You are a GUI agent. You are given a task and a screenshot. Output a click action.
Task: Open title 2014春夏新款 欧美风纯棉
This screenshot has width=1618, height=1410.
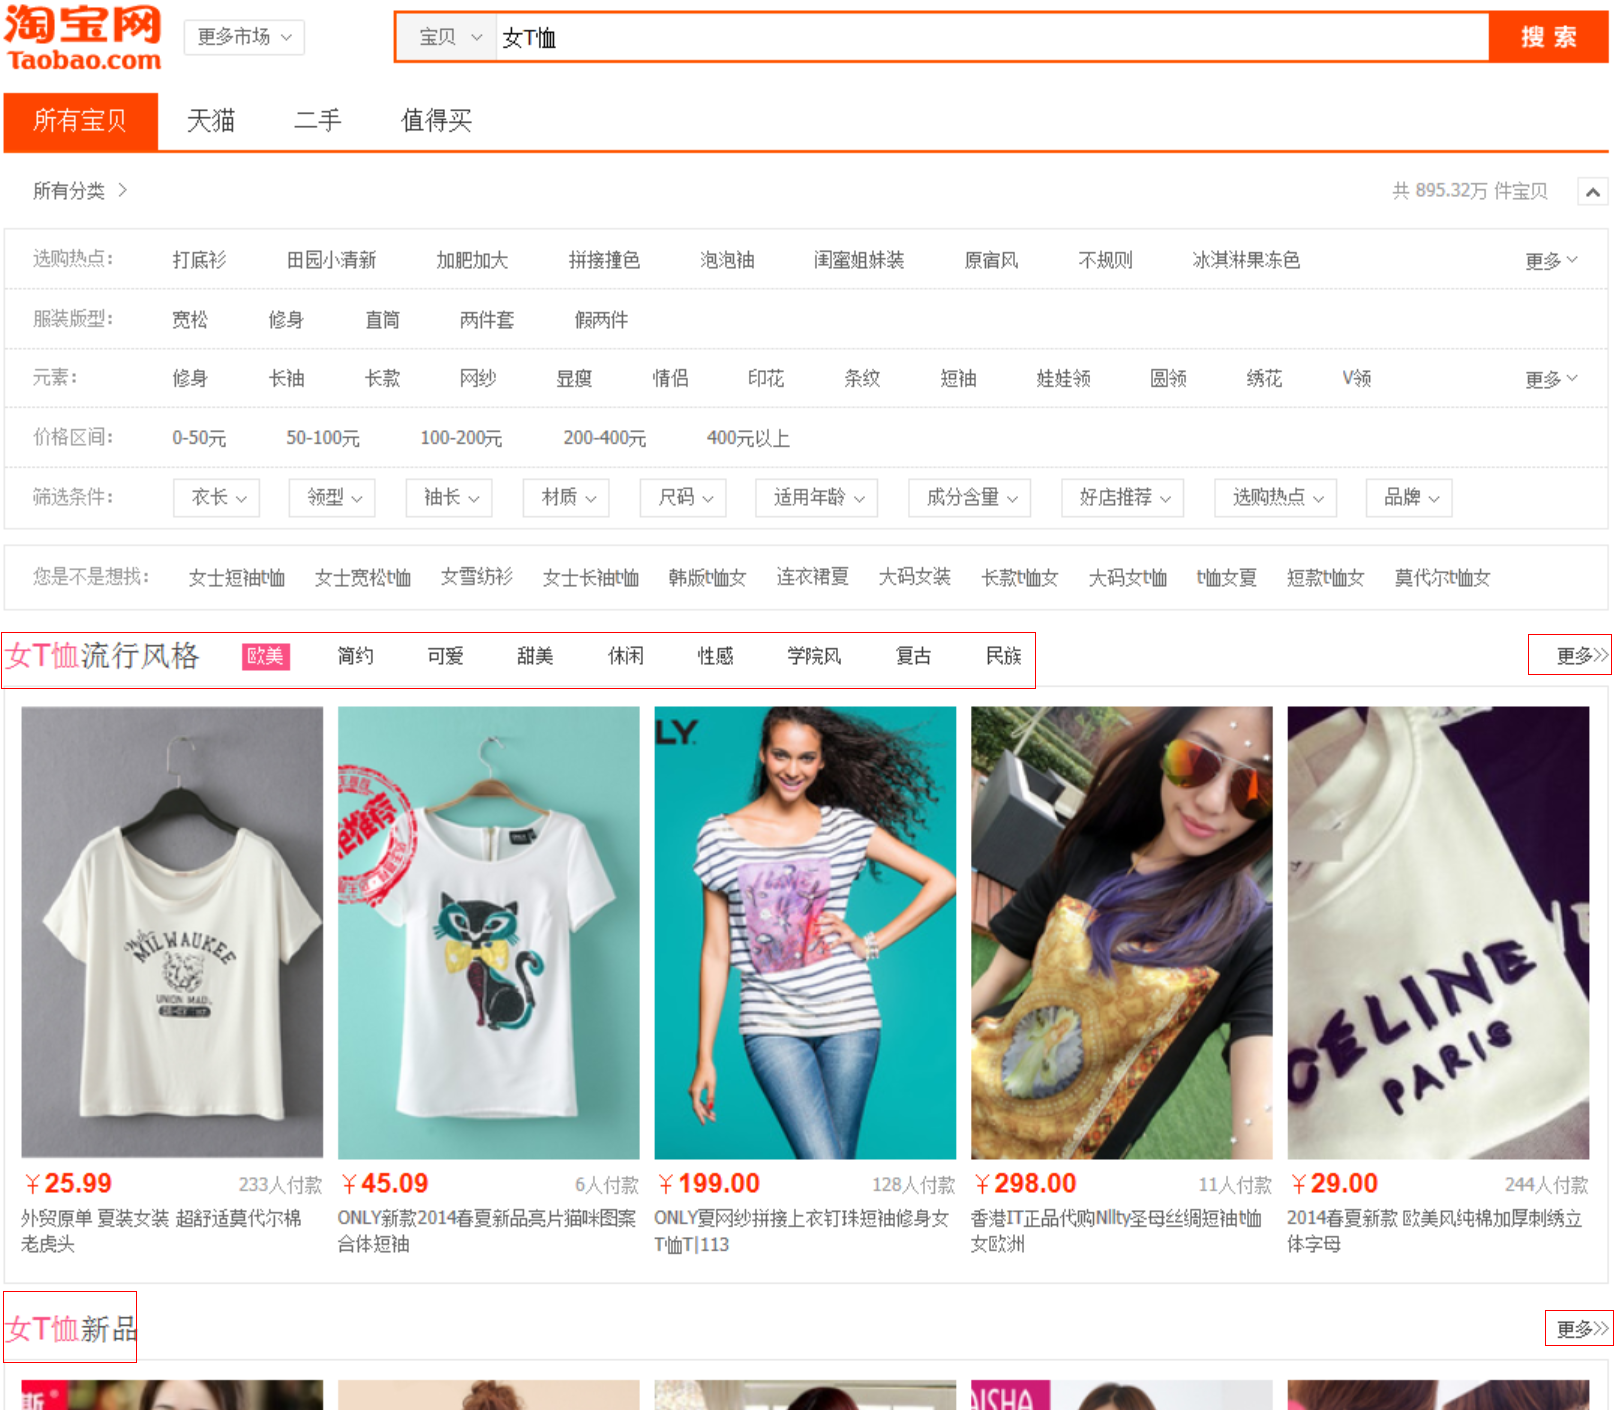pyautogui.click(x=1435, y=1231)
